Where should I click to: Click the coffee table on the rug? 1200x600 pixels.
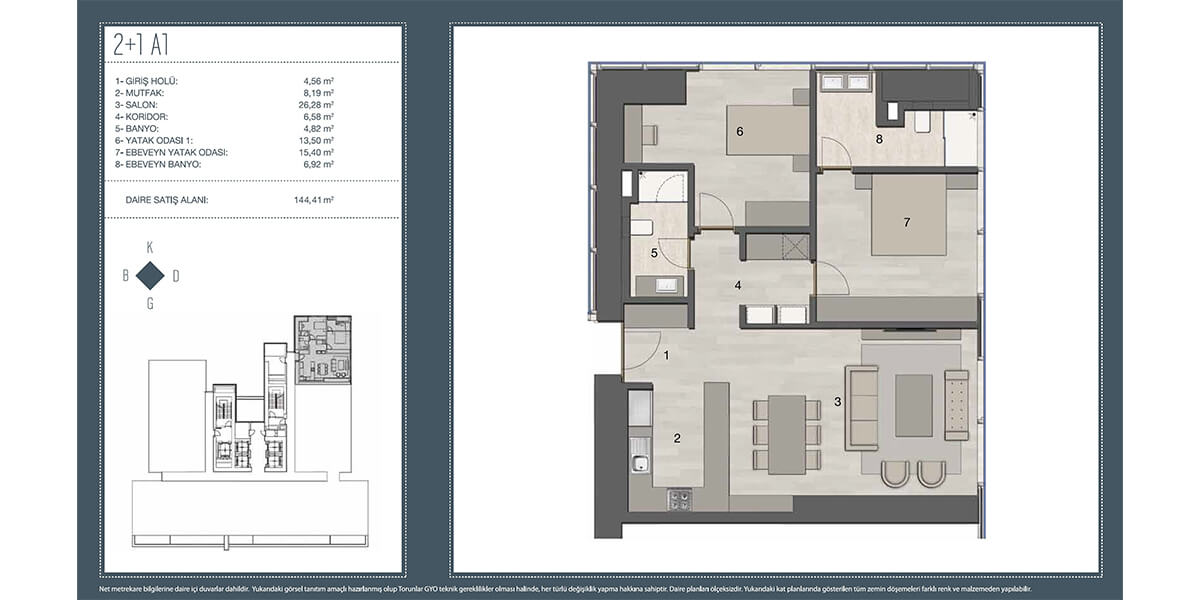[x=913, y=404]
